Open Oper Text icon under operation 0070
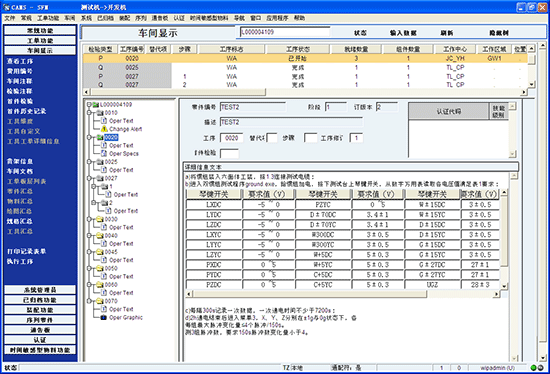The image size is (550, 374). 104,309
